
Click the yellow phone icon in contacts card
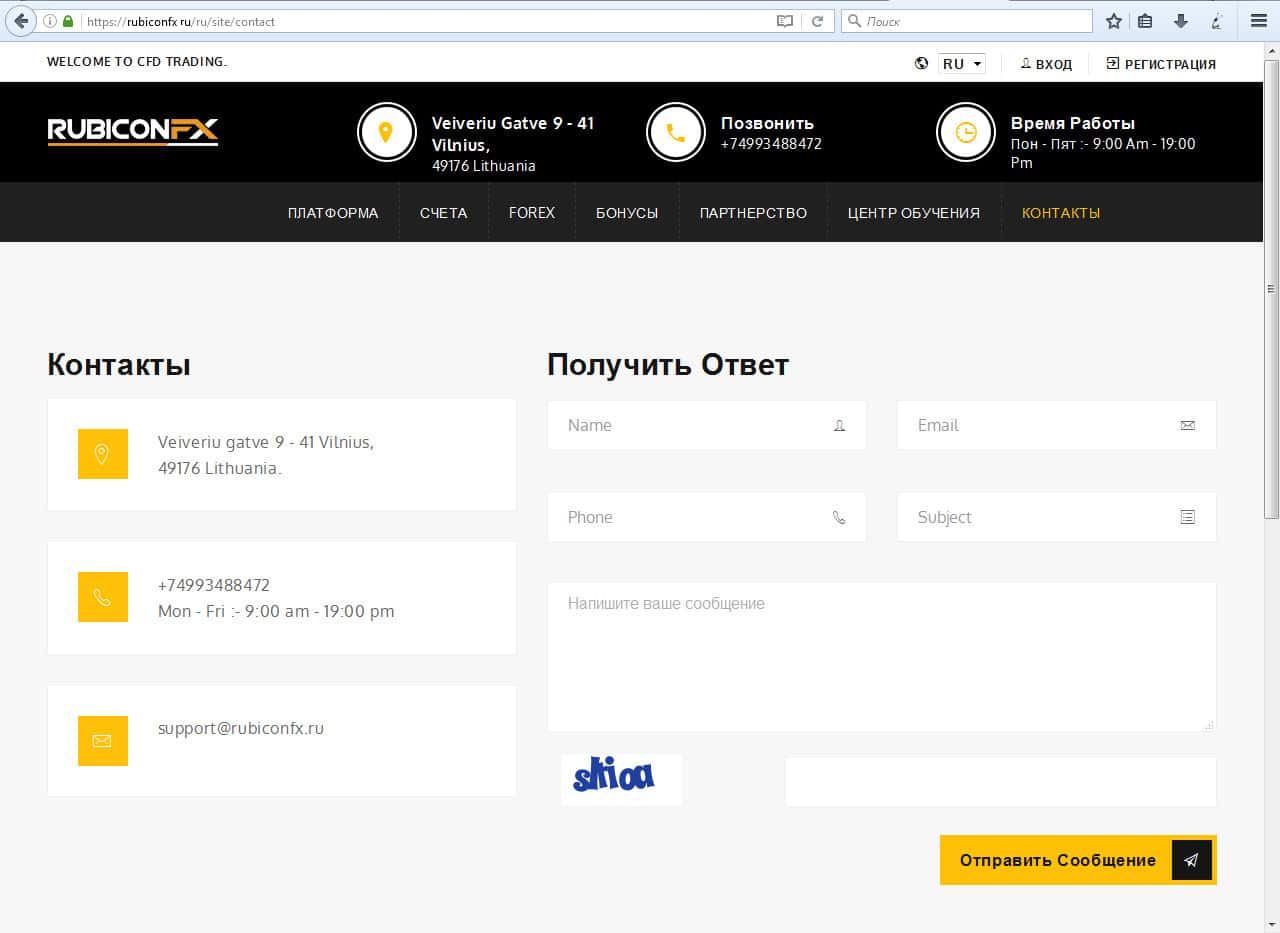click(x=102, y=597)
